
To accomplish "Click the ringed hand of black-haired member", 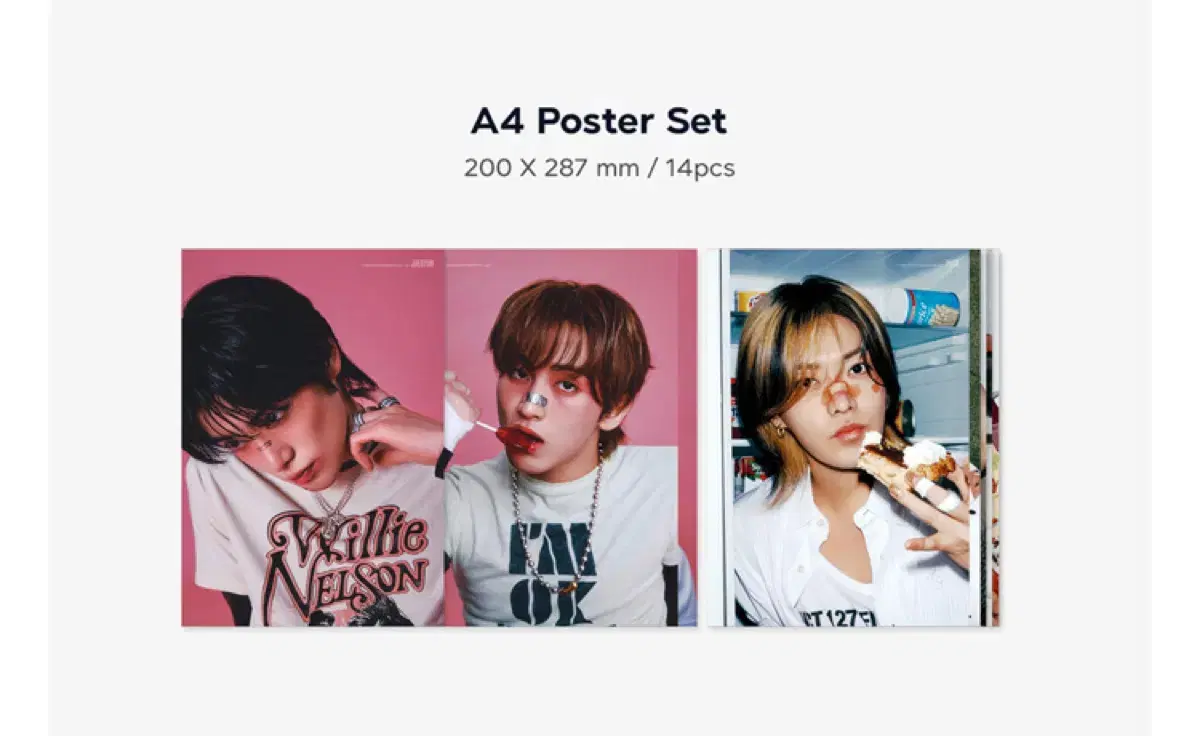I will click(394, 432).
